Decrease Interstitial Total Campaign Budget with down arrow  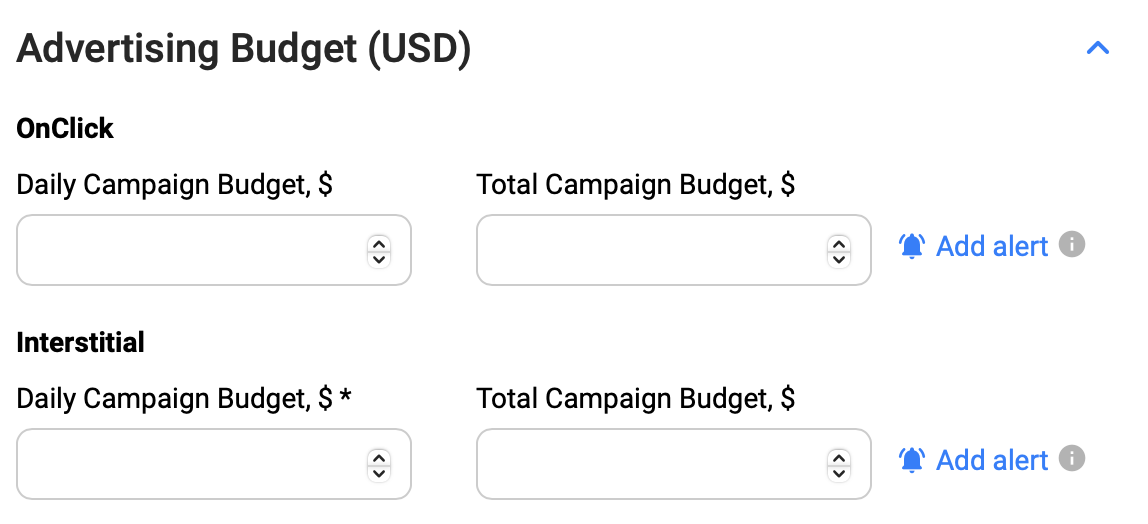839,472
